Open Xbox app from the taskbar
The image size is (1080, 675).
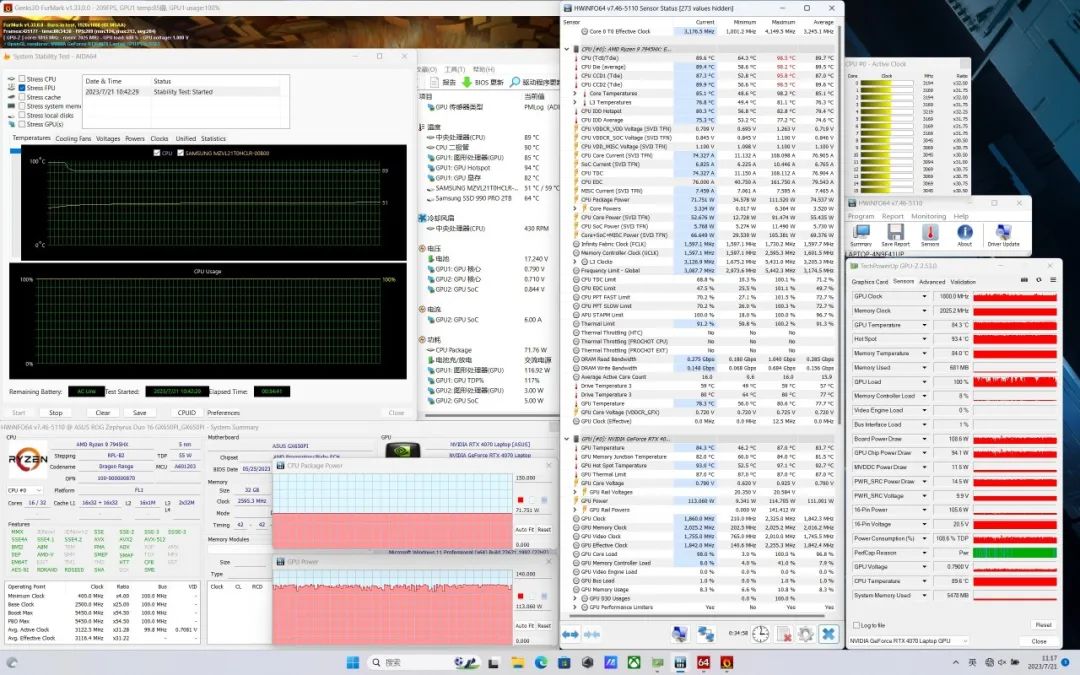pyautogui.click(x=634, y=662)
